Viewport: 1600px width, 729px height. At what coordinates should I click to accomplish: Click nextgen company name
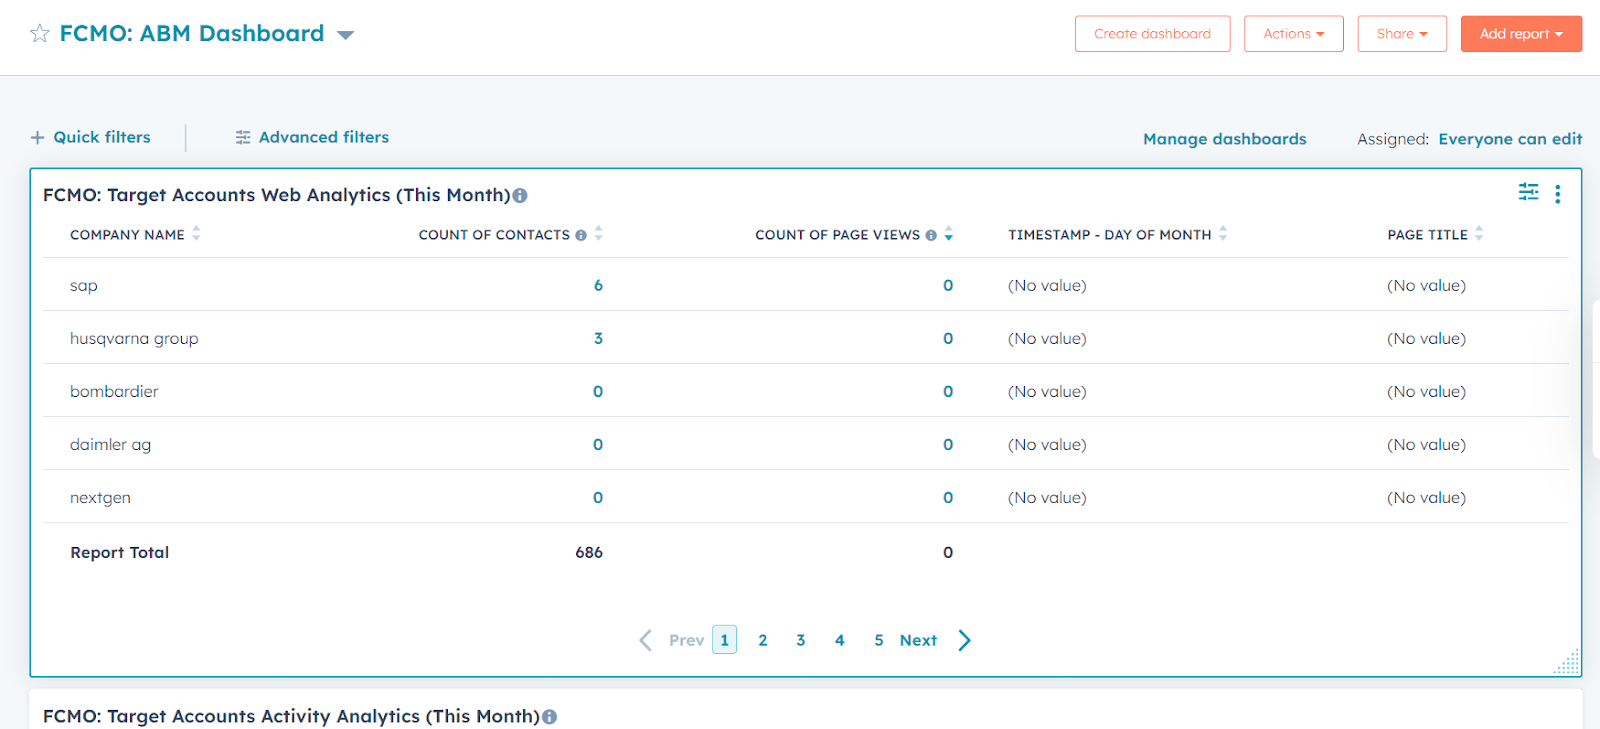(100, 498)
